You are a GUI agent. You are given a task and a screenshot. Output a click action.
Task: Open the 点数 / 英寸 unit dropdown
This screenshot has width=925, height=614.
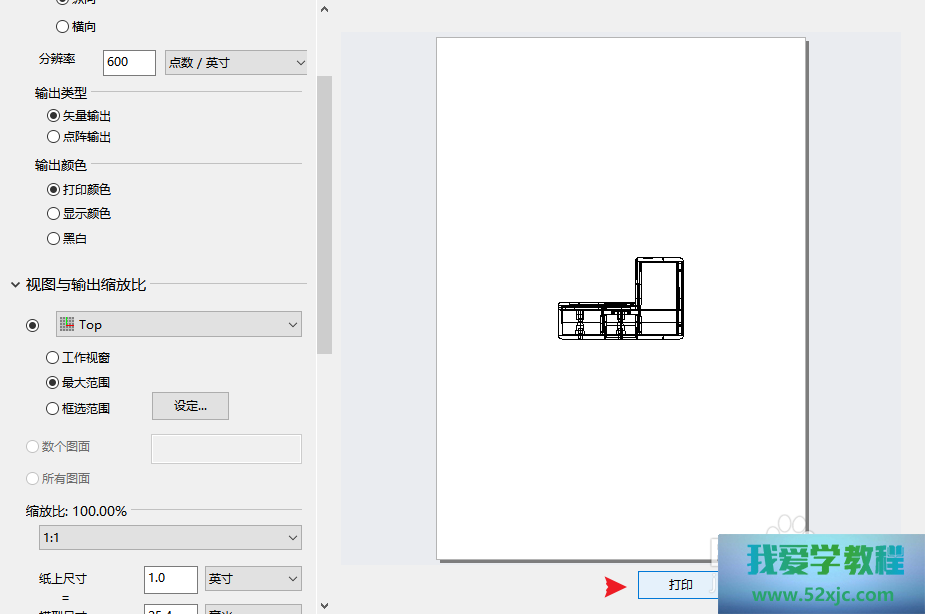(x=236, y=62)
